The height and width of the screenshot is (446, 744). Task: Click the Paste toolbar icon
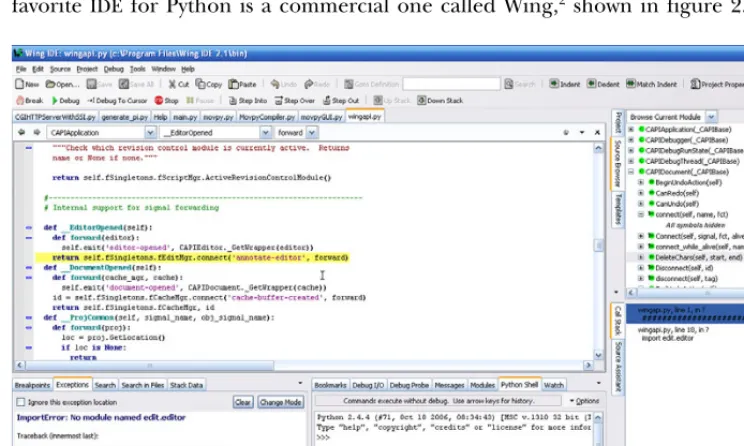(233, 84)
